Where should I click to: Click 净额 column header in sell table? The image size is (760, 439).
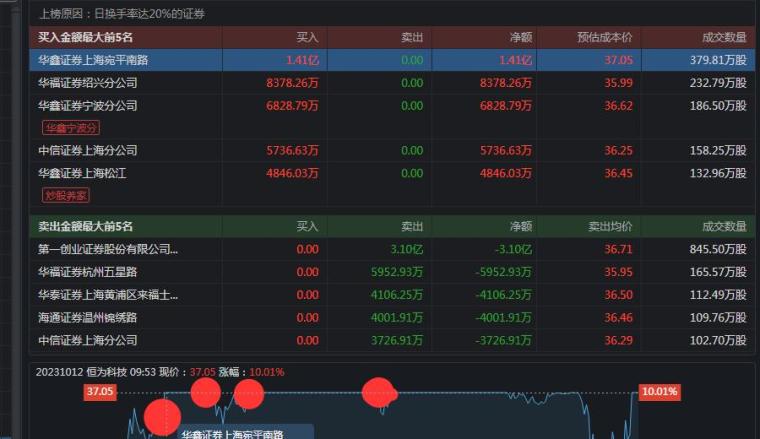tap(521, 226)
